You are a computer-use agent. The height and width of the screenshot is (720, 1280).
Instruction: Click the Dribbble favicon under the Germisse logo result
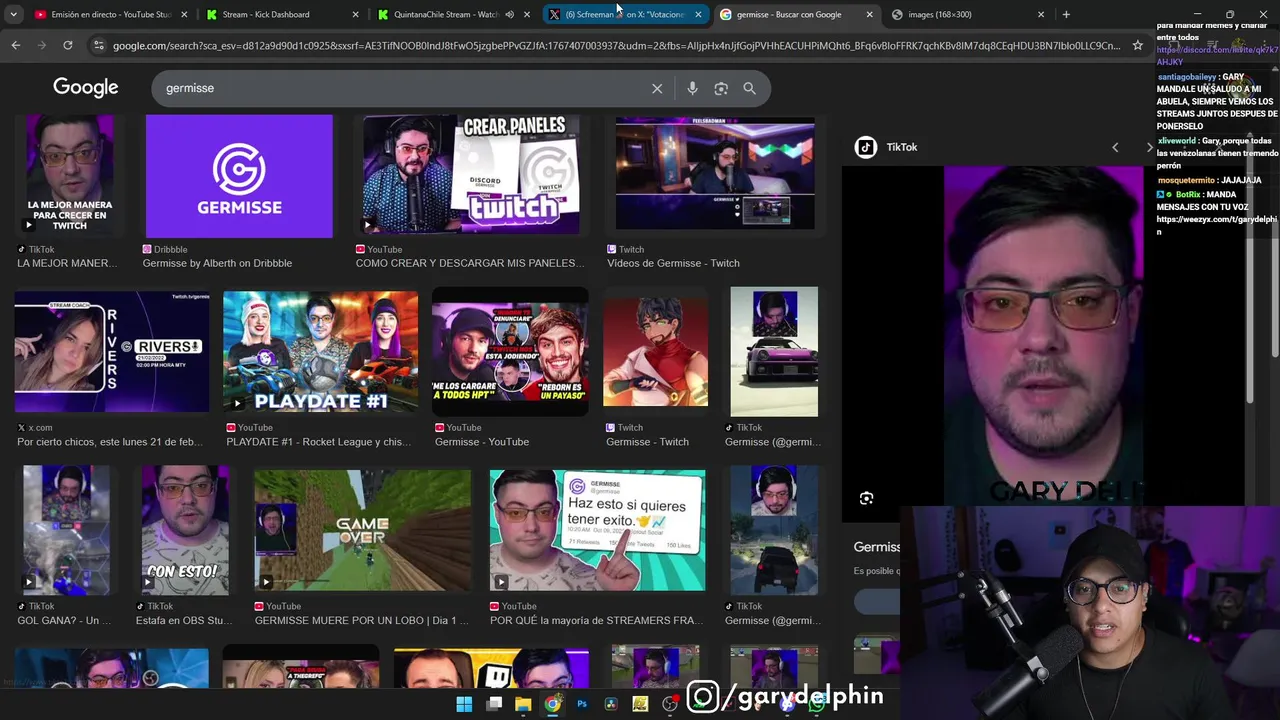point(147,249)
